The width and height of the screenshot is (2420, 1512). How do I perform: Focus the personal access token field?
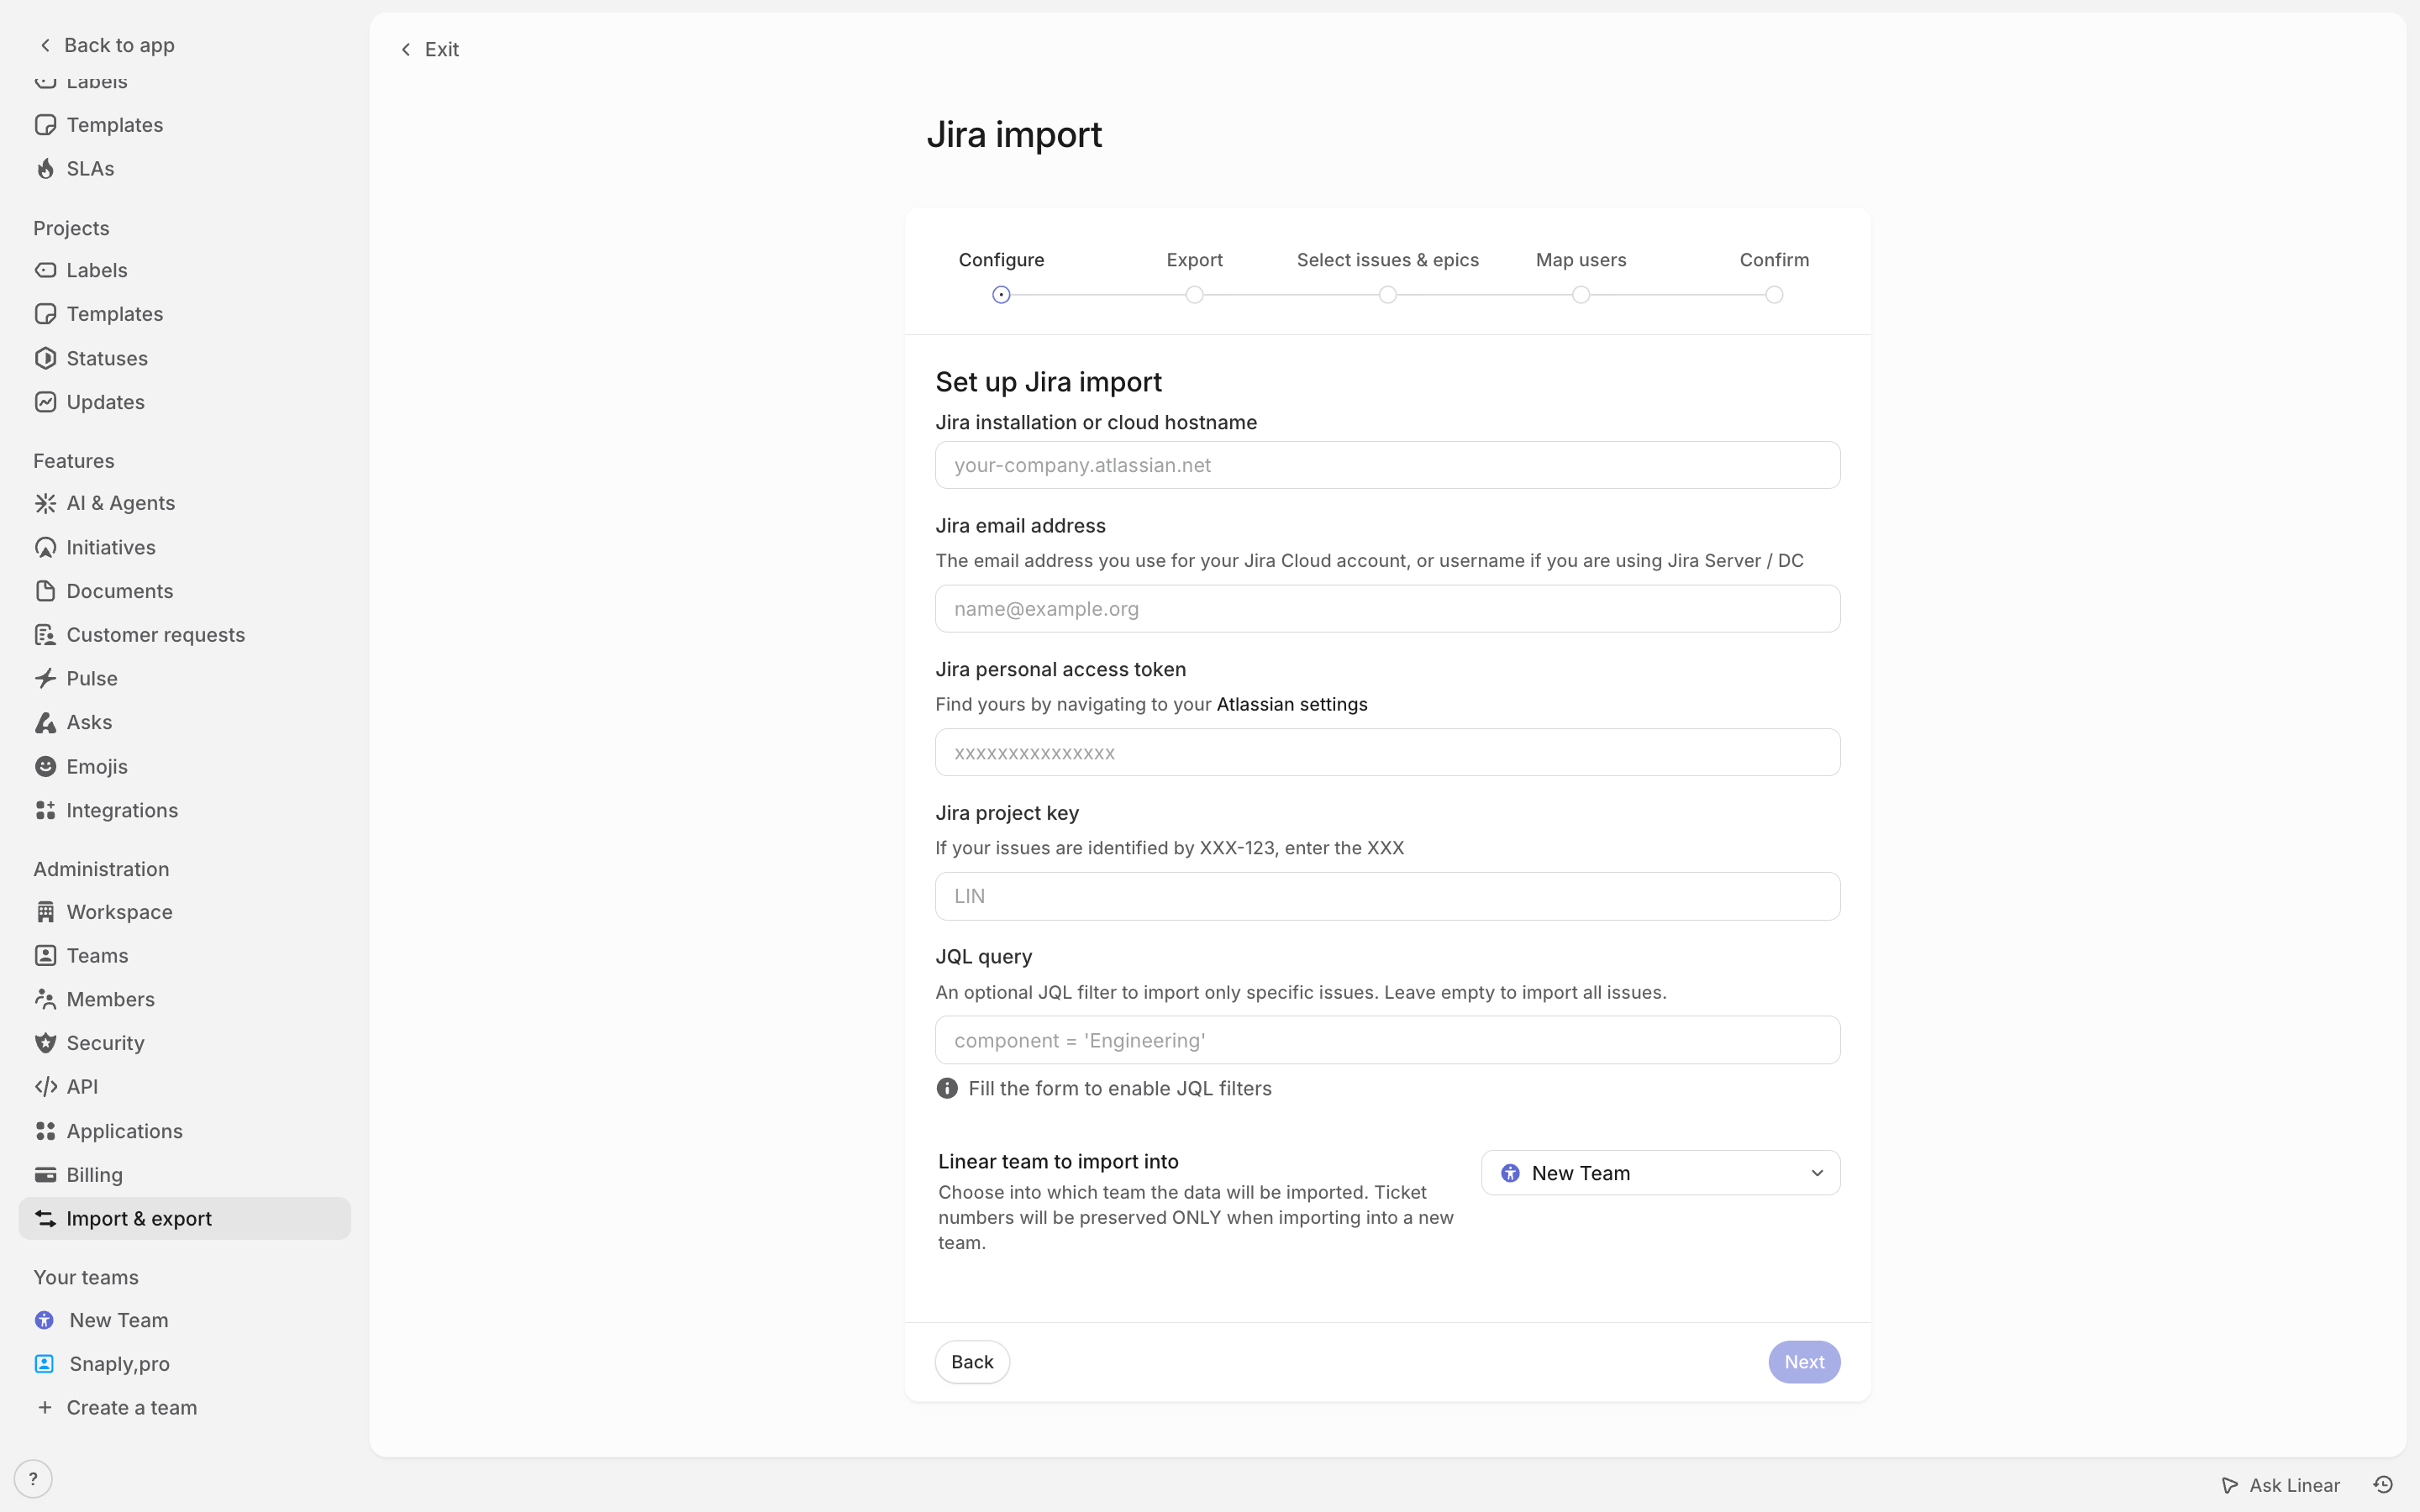tap(1387, 752)
